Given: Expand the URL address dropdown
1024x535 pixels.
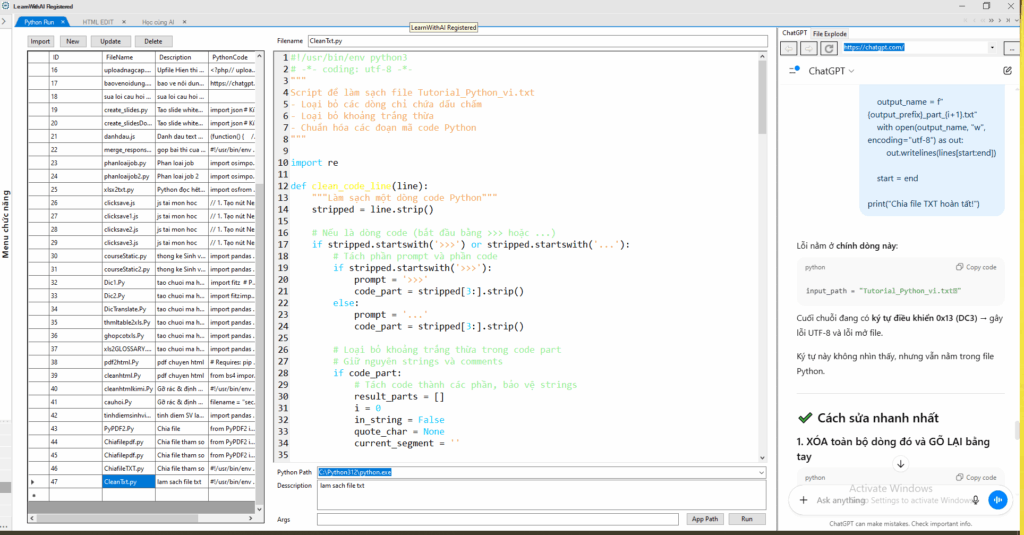Looking at the screenshot, I should point(992,47).
